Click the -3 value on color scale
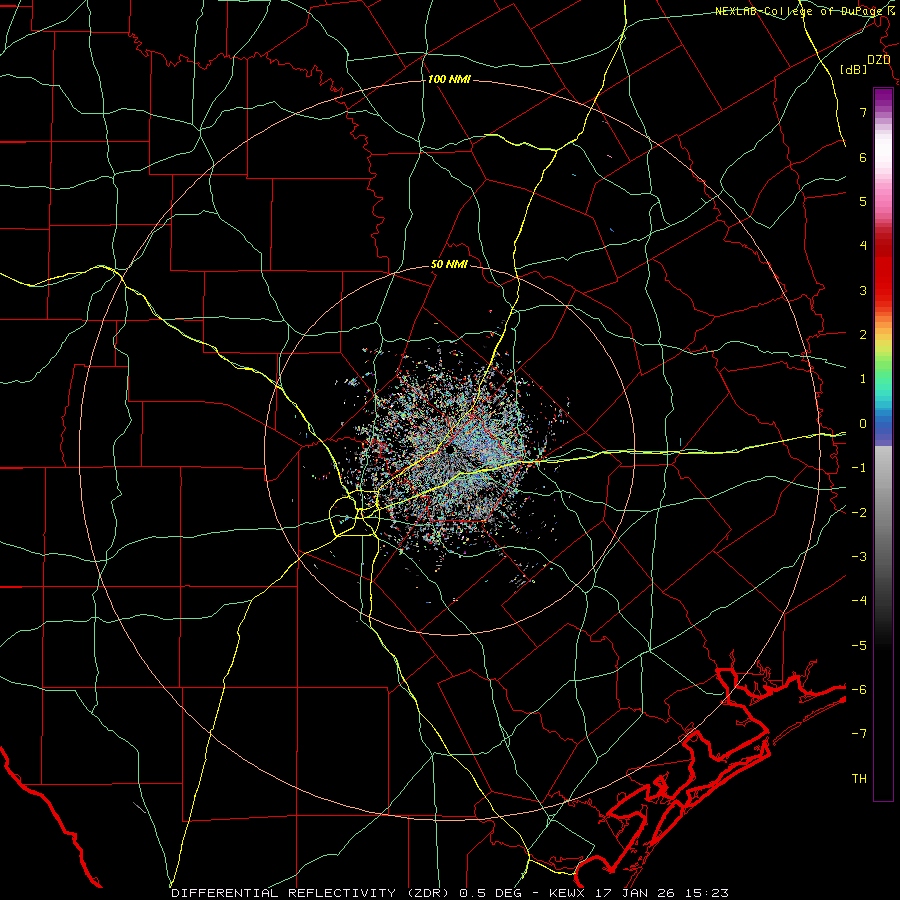 [x=859, y=557]
